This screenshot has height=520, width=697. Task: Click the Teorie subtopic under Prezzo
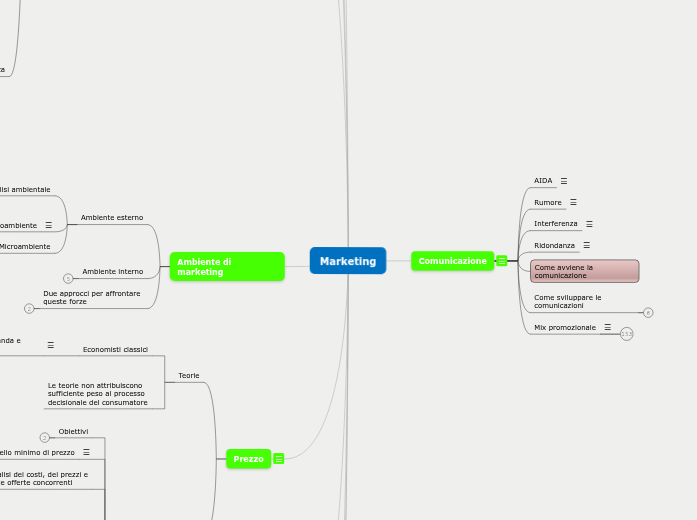189,375
